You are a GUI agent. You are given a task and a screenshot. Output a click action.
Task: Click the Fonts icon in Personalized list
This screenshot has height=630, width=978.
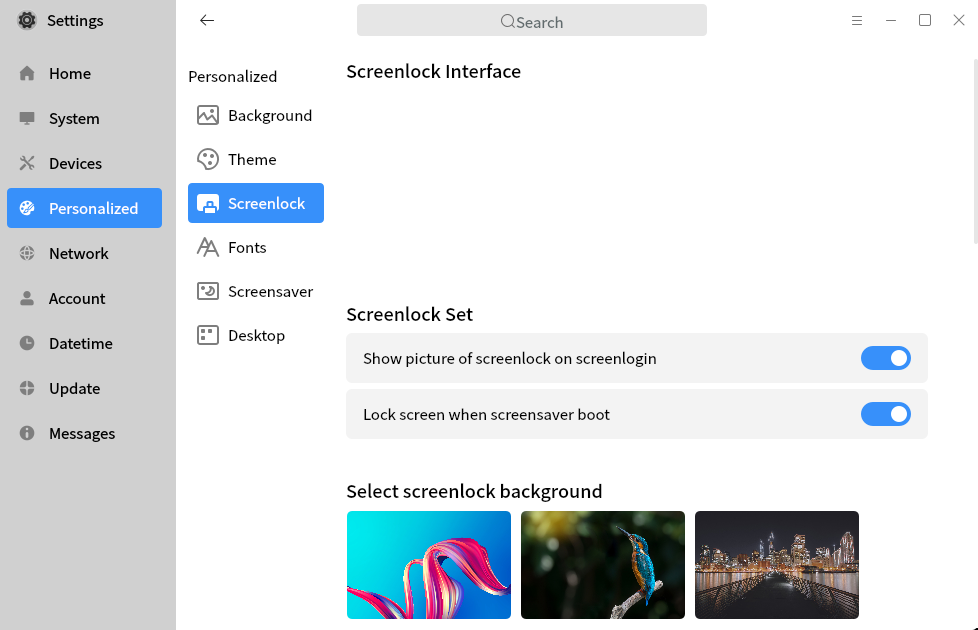tap(208, 247)
